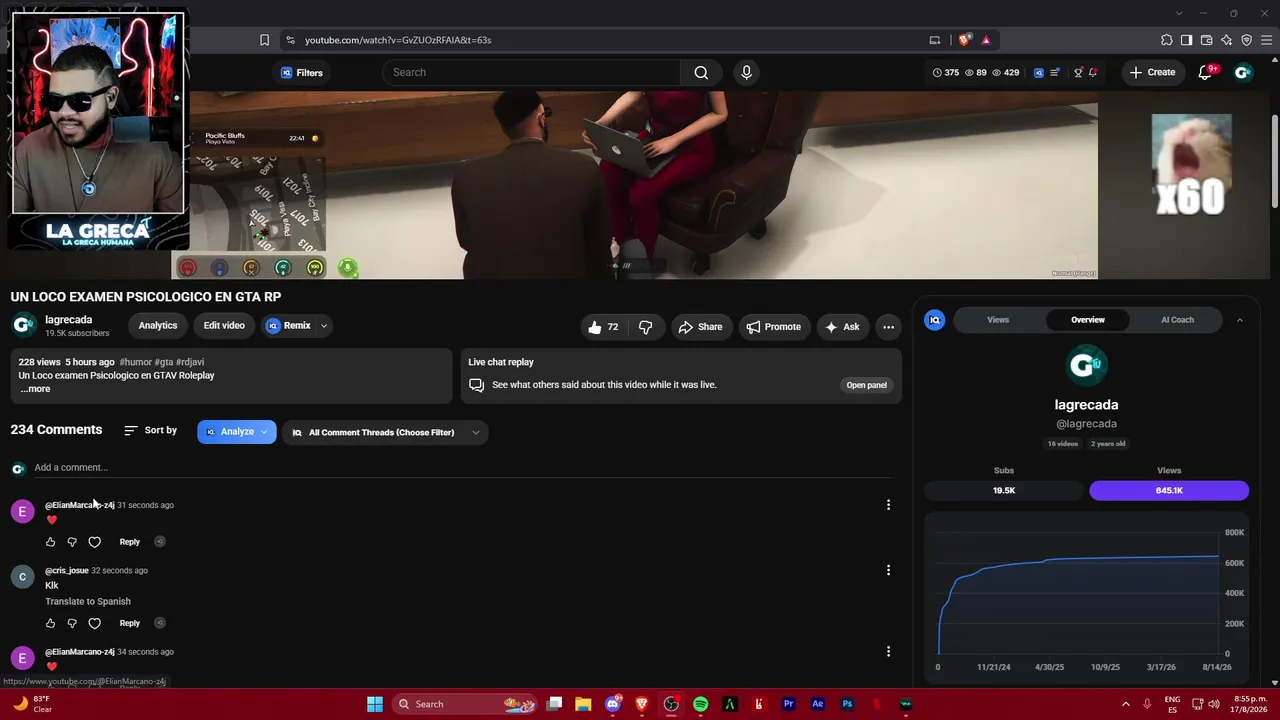Screen dimensions: 1280x720
Task: Open the Sort by comments menu
Action: click(x=151, y=430)
